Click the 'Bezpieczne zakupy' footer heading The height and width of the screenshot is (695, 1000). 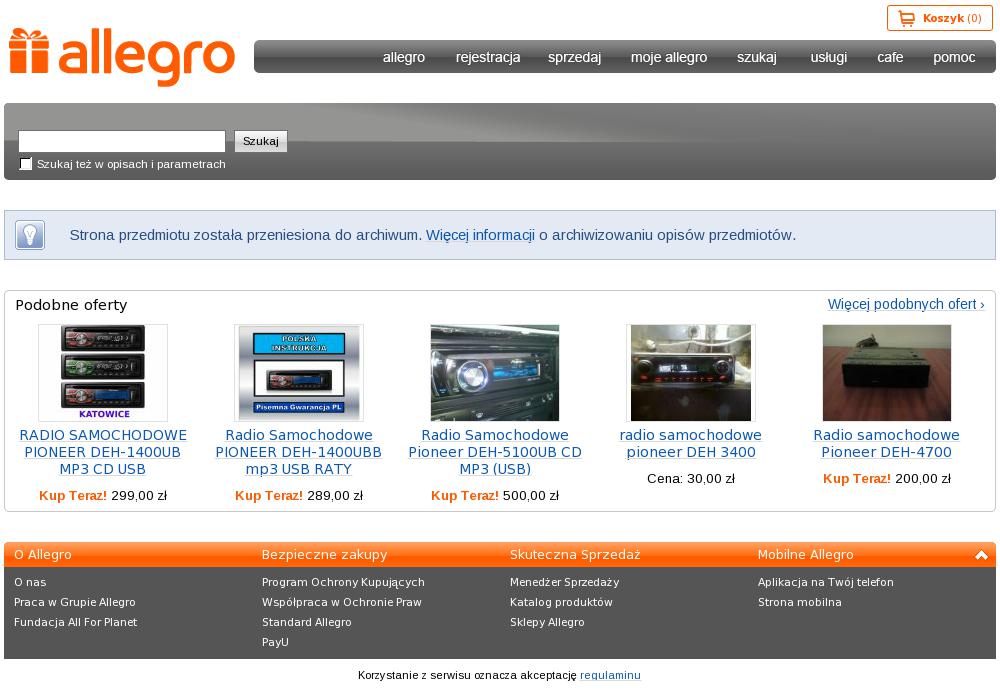pos(325,555)
